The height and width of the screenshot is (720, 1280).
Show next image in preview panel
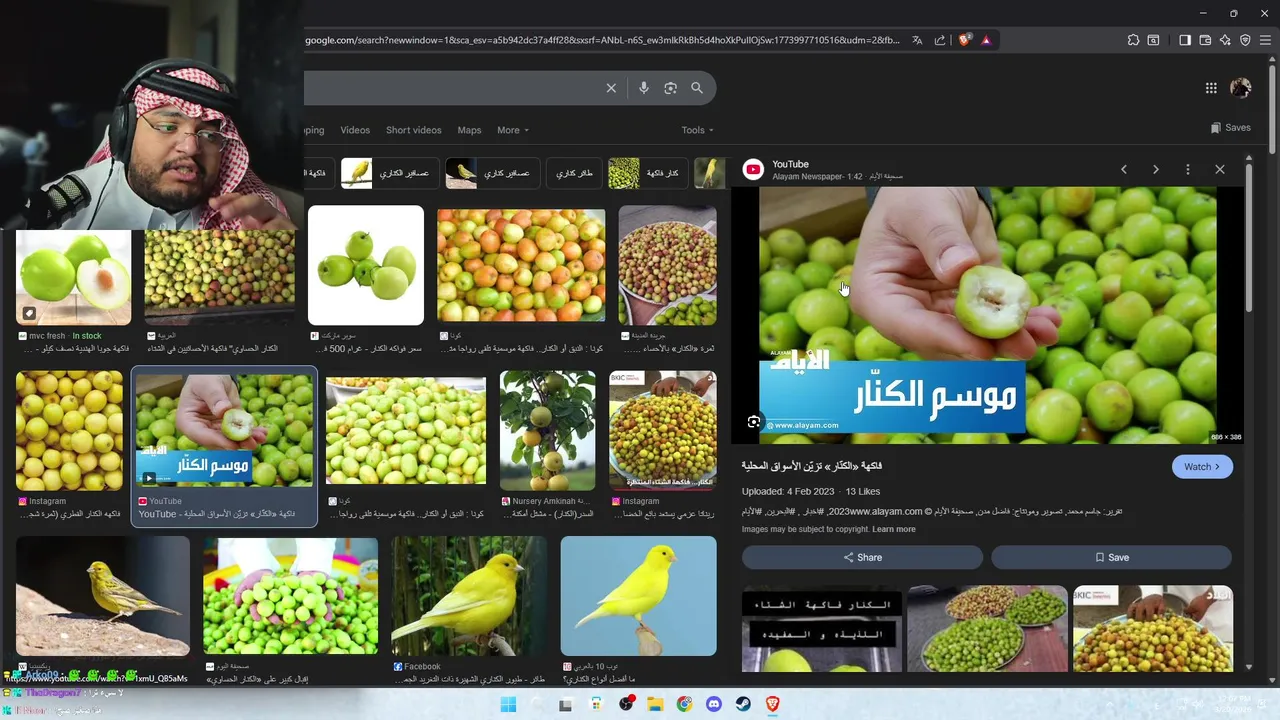click(x=1156, y=170)
